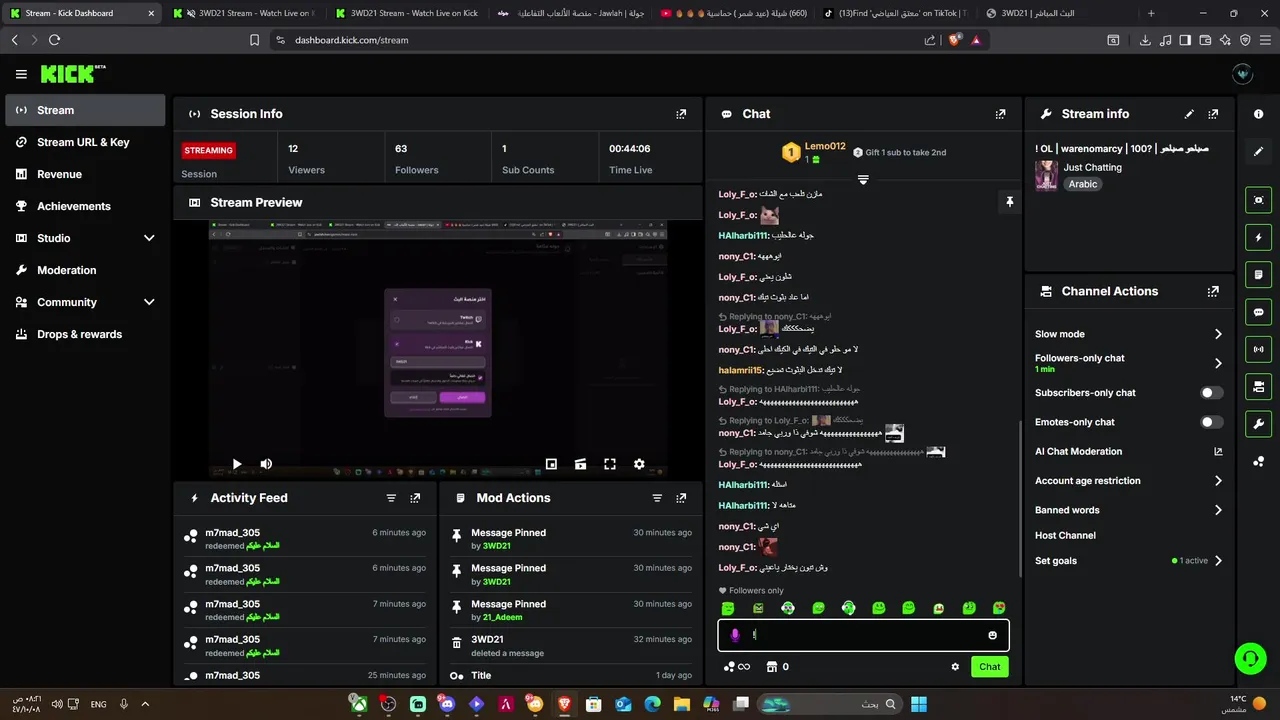The height and width of the screenshot is (720, 1280).
Task: Open the emoji picker in chat input
Action: point(992,635)
